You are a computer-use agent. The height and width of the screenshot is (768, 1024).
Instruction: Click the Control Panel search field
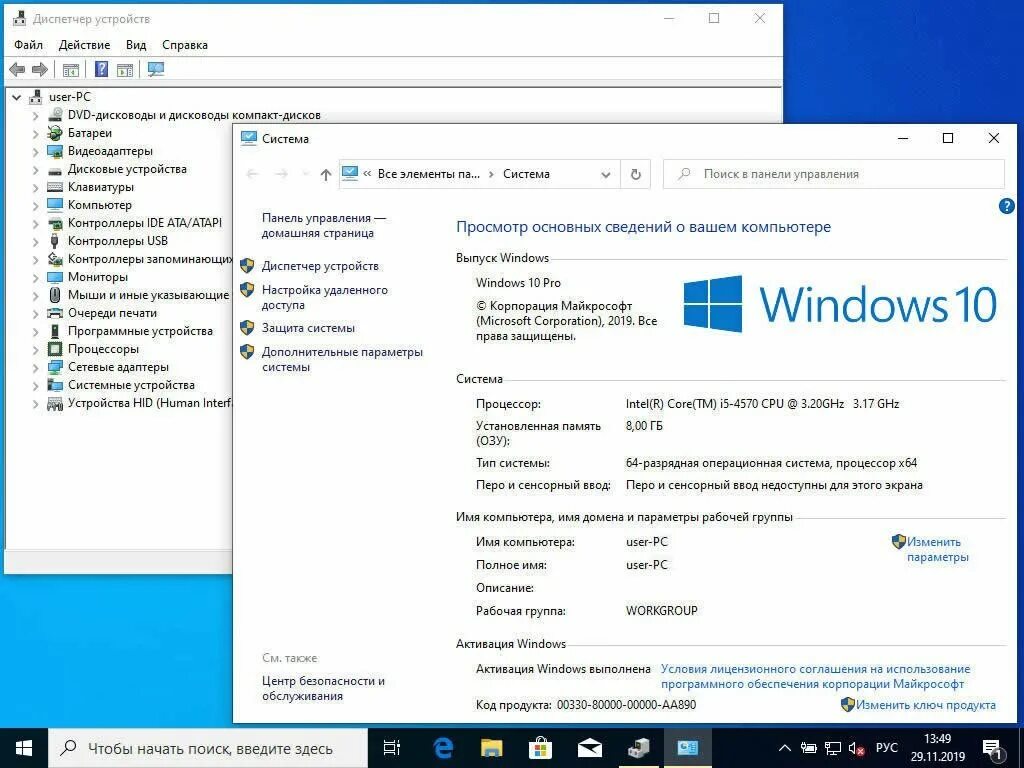coord(833,174)
